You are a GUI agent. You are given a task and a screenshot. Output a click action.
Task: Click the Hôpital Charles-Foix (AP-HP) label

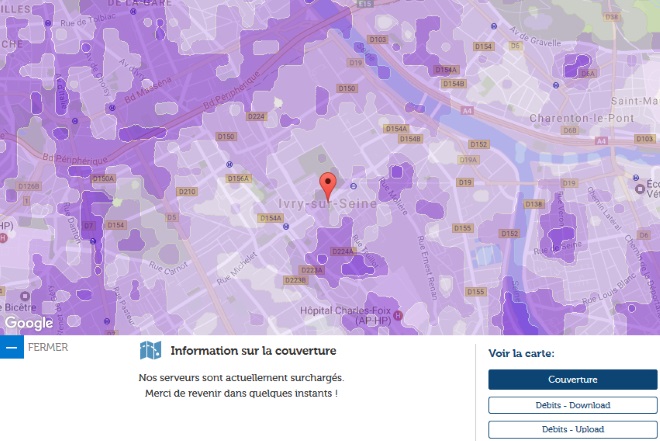click(346, 316)
